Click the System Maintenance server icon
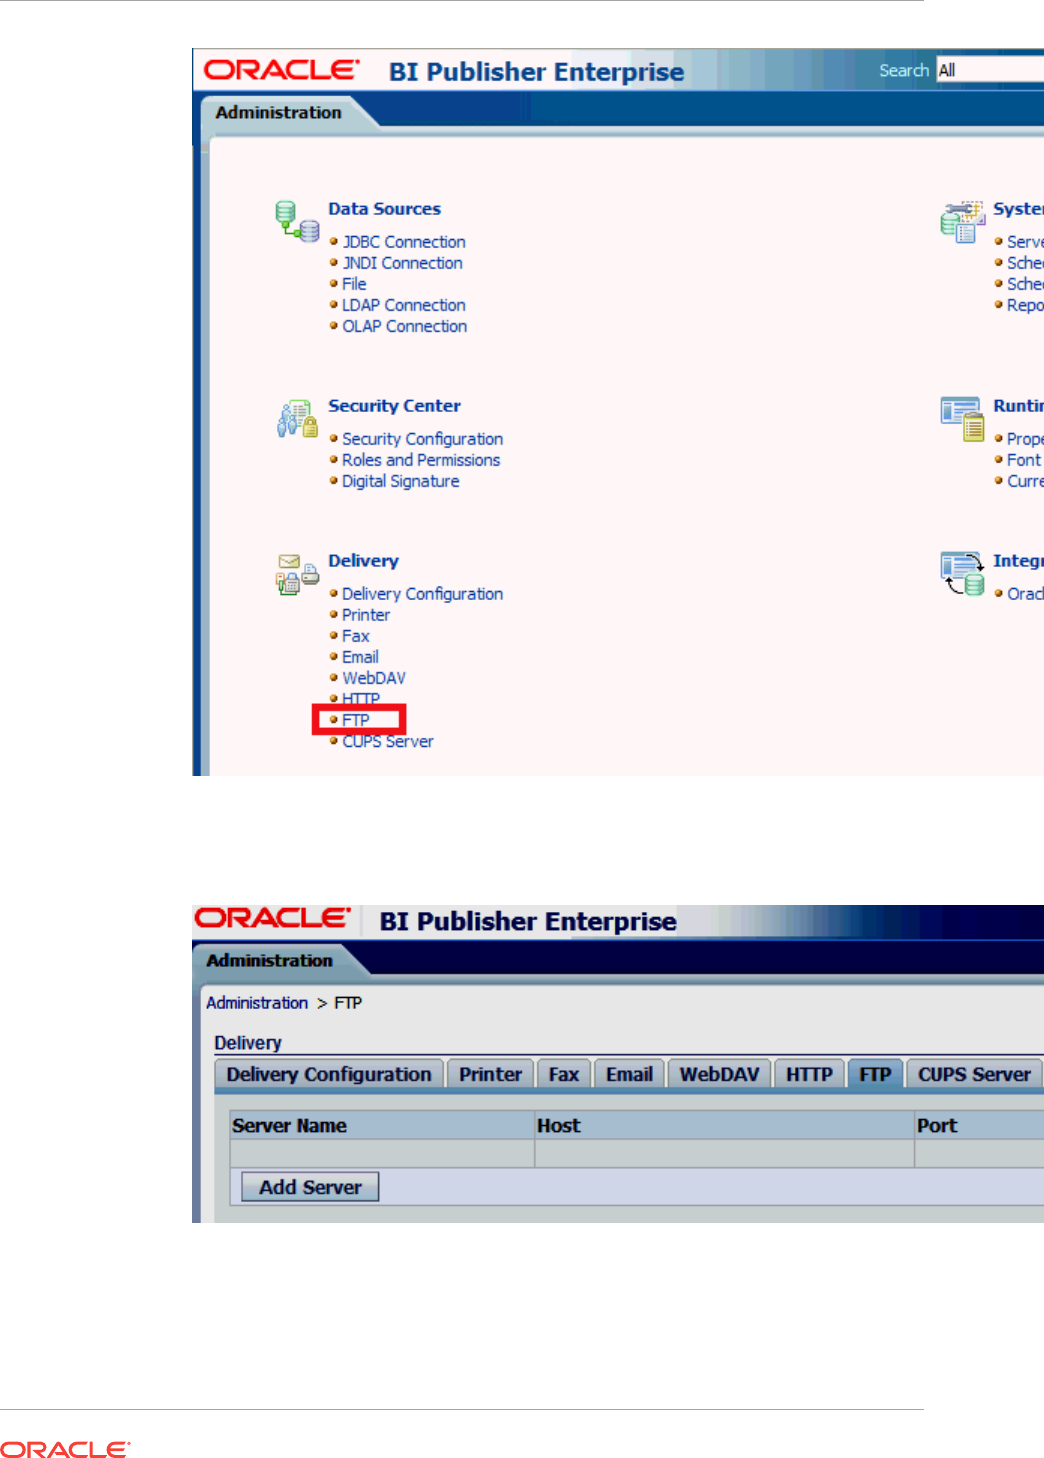Image resolution: width=1044 pixels, height=1458 pixels. (962, 222)
